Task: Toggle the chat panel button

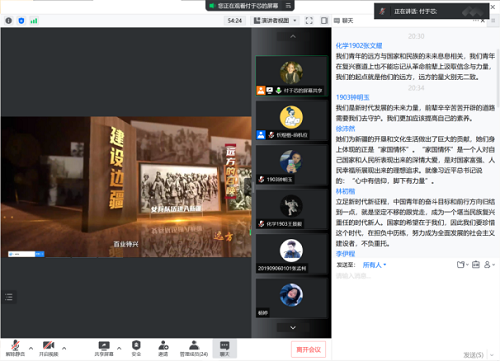Action: click(225, 348)
